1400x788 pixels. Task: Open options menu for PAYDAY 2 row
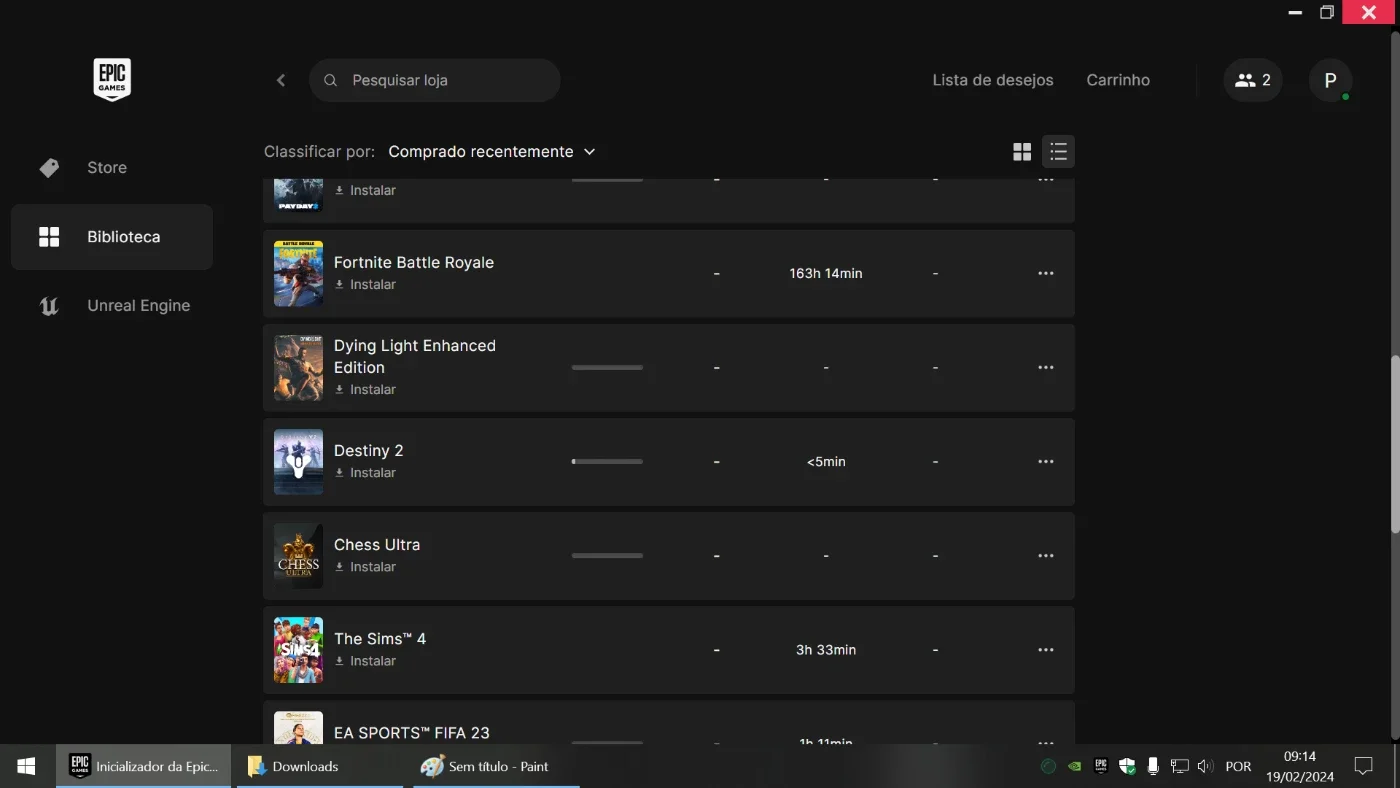point(1046,180)
